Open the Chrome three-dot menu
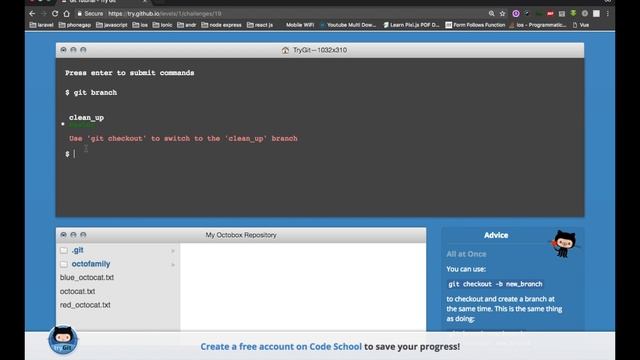The height and width of the screenshot is (360, 640). point(608,13)
